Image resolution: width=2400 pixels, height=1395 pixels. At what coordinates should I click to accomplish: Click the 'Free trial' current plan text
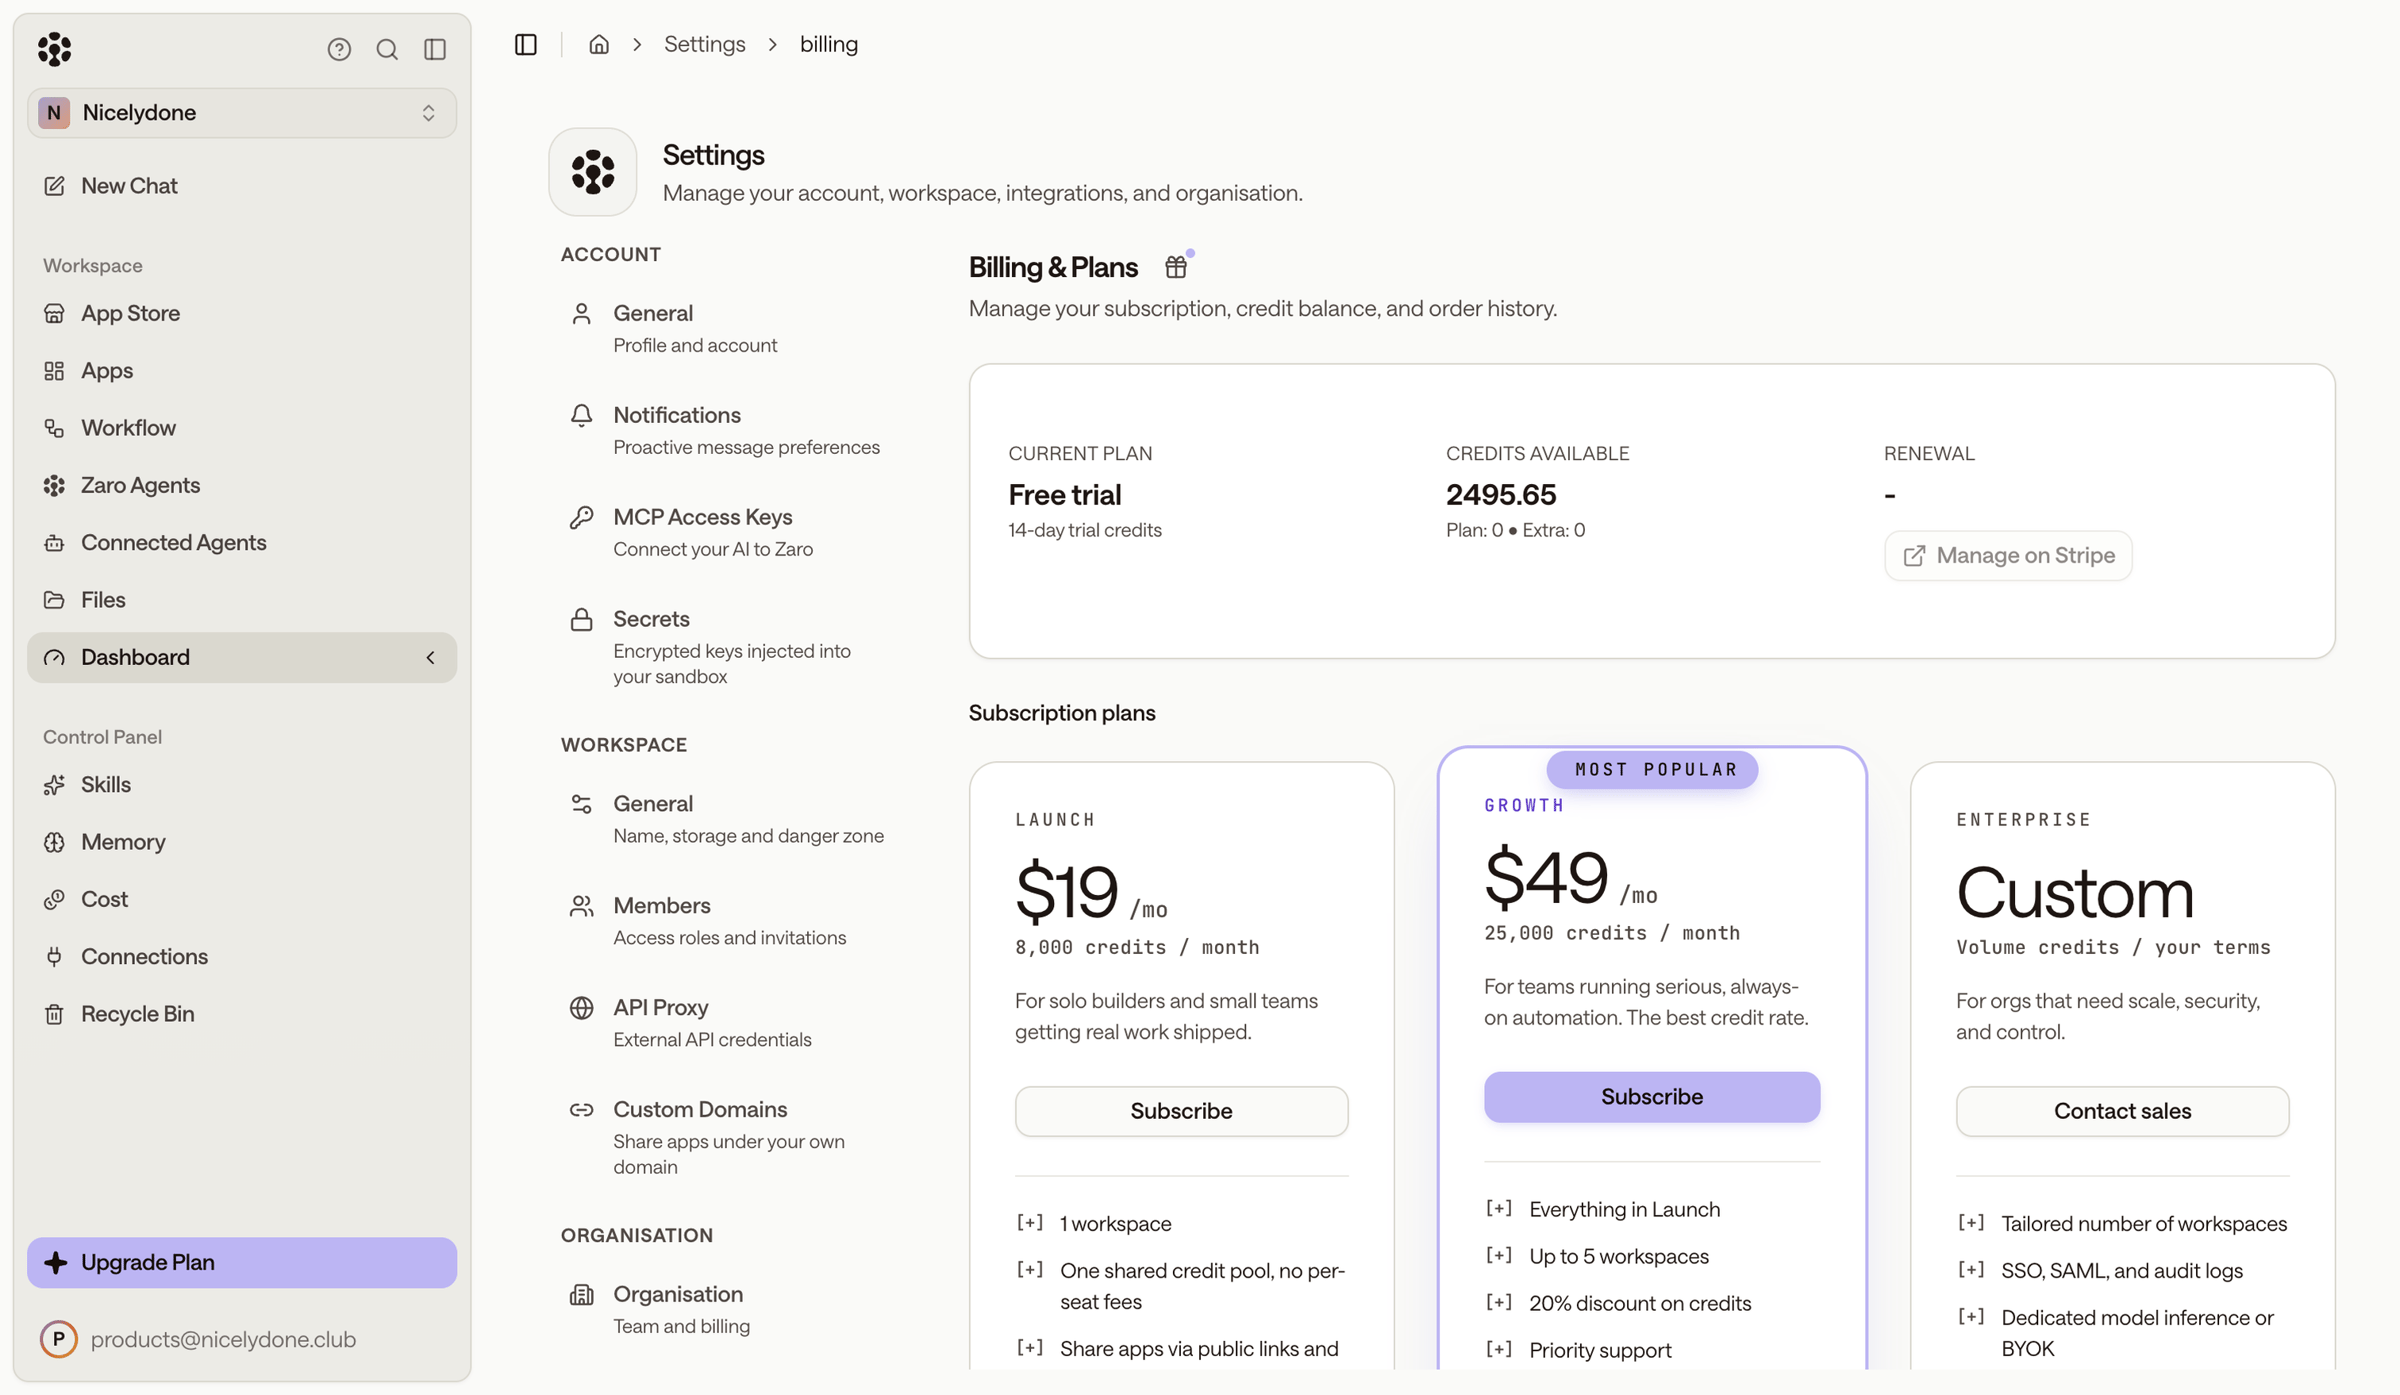[x=1064, y=495]
